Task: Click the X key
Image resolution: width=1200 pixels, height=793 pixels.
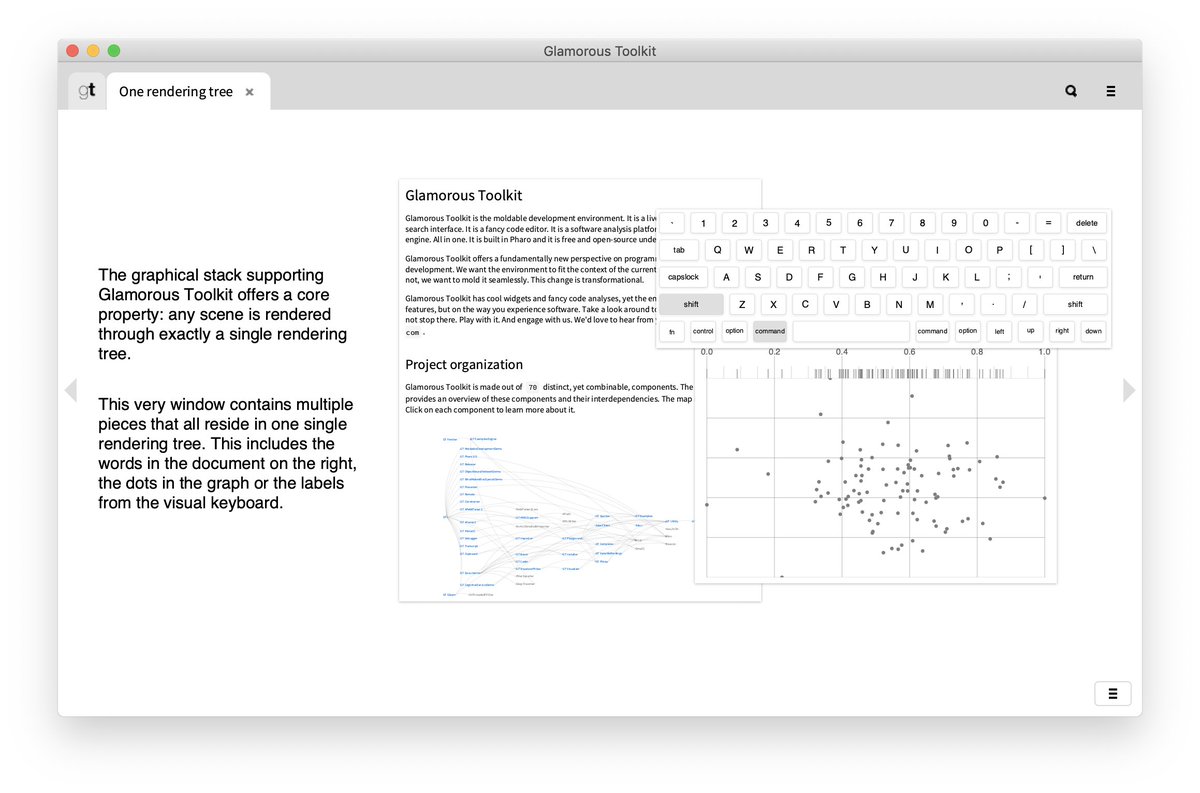Action: [773, 304]
